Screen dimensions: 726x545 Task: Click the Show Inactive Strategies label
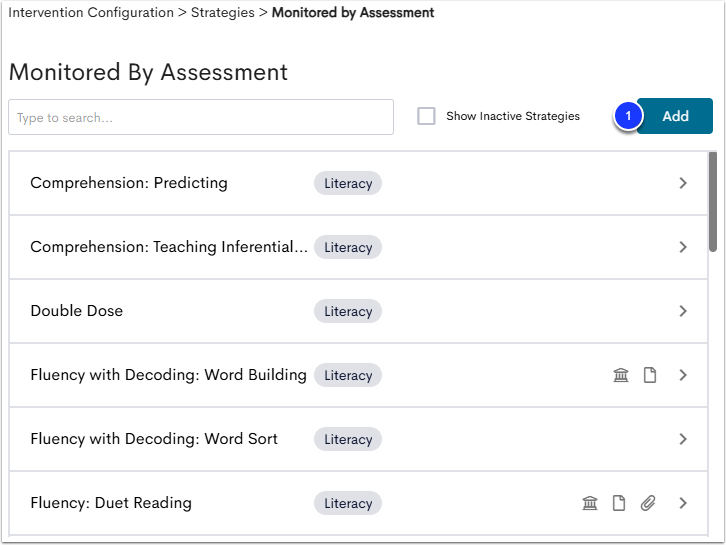pyautogui.click(x=513, y=116)
